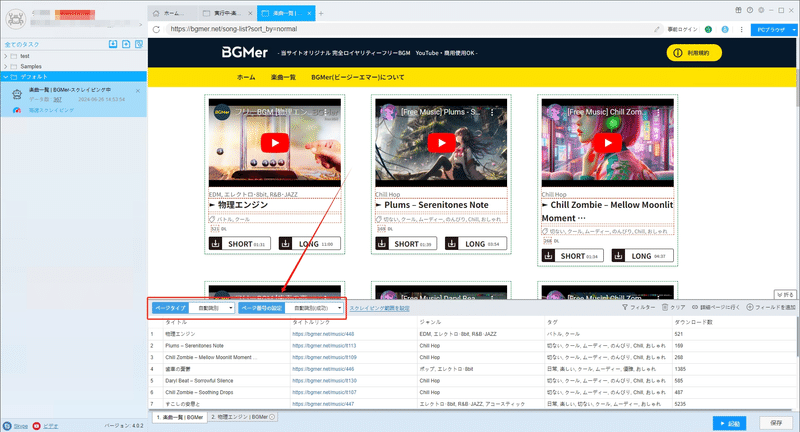Click フィールドを追加 button
The height and width of the screenshot is (432, 800).
[771, 307]
